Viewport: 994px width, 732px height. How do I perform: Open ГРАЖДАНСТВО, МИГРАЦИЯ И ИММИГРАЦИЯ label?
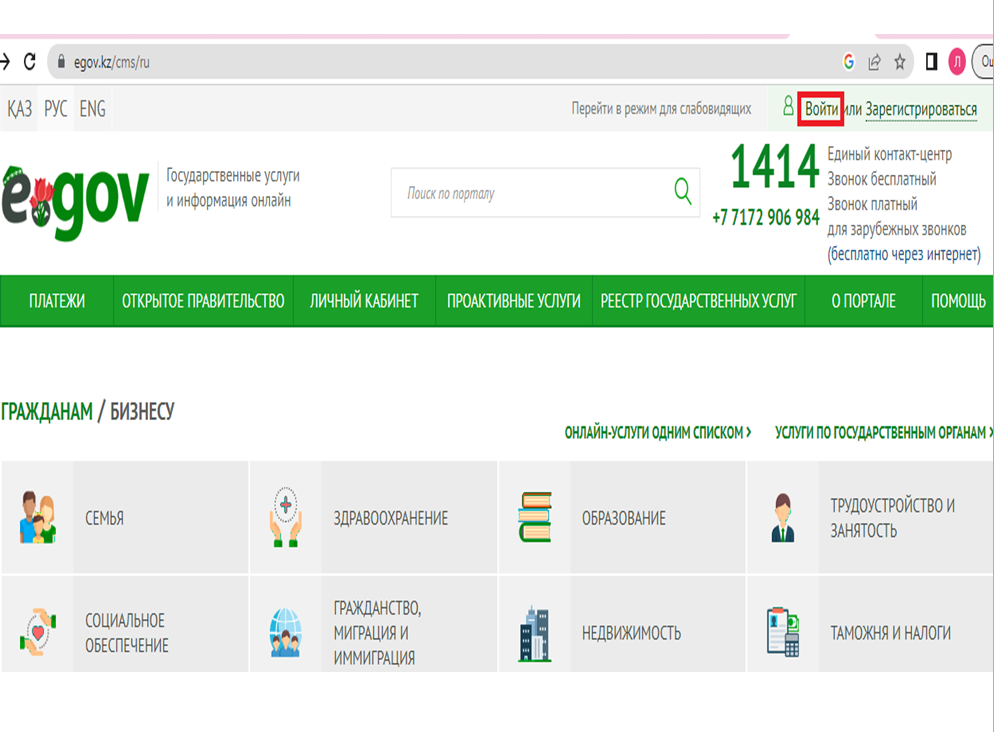click(x=377, y=632)
